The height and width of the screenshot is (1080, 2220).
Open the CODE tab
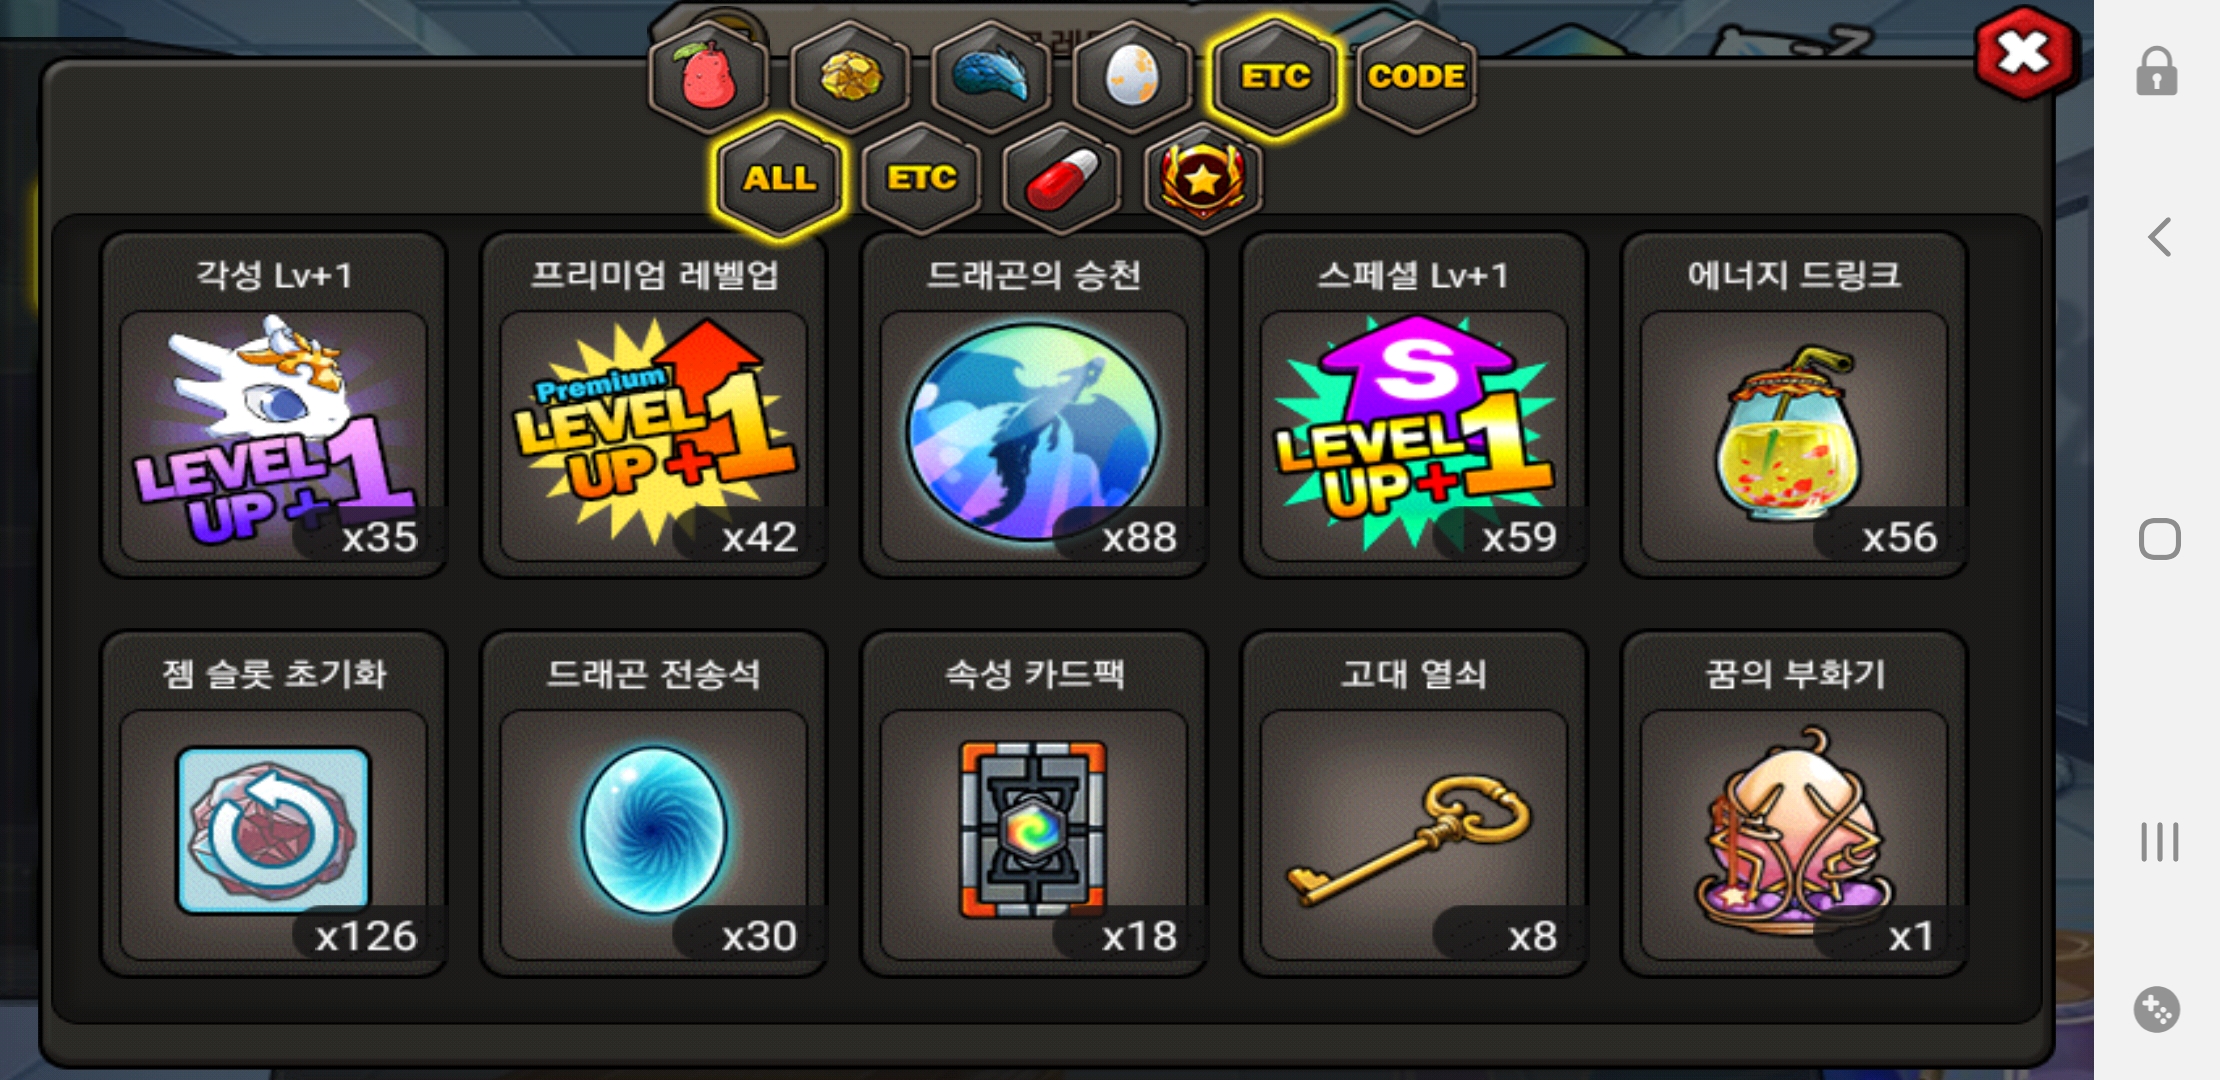pyautogui.click(x=1416, y=78)
